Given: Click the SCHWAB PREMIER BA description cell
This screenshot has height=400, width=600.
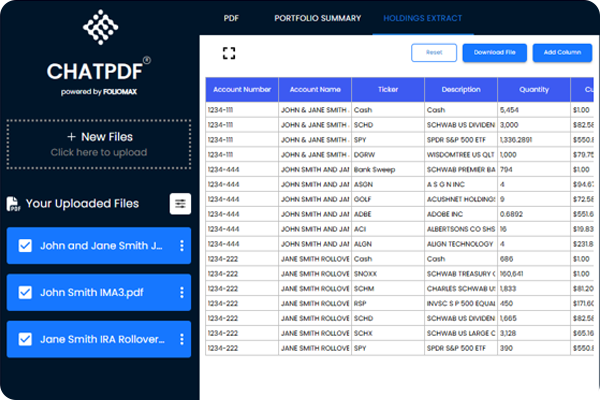Looking at the screenshot, I should (461, 170).
